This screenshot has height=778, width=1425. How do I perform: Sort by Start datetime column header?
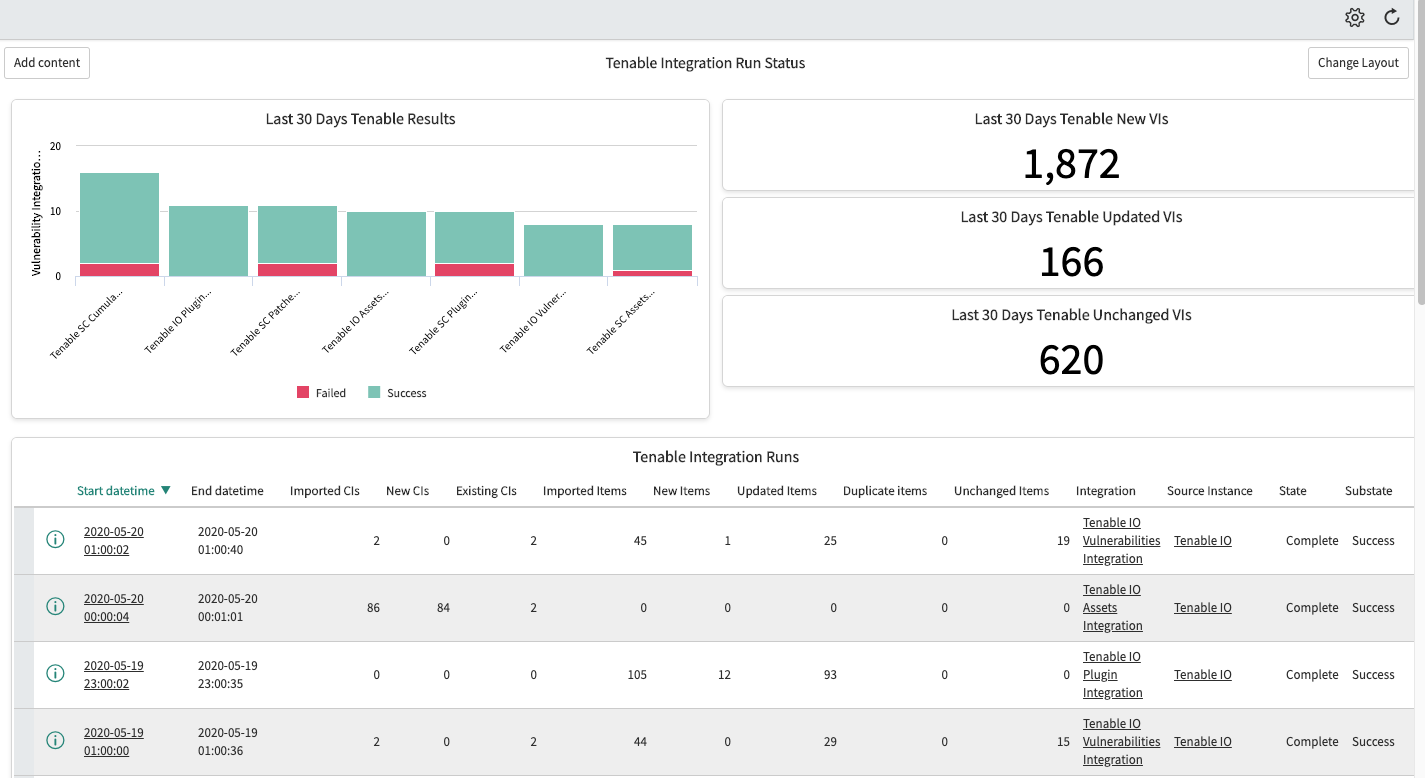click(x=116, y=491)
